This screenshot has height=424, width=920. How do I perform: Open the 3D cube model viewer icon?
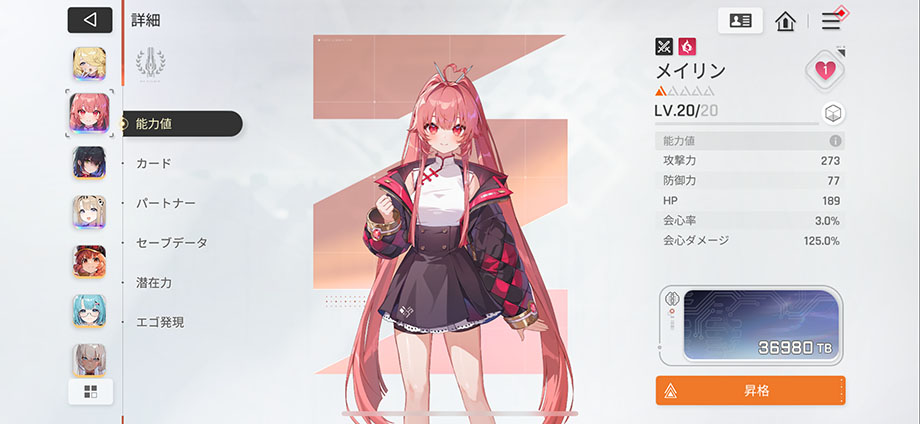pyautogui.click(x=832, y=113)
